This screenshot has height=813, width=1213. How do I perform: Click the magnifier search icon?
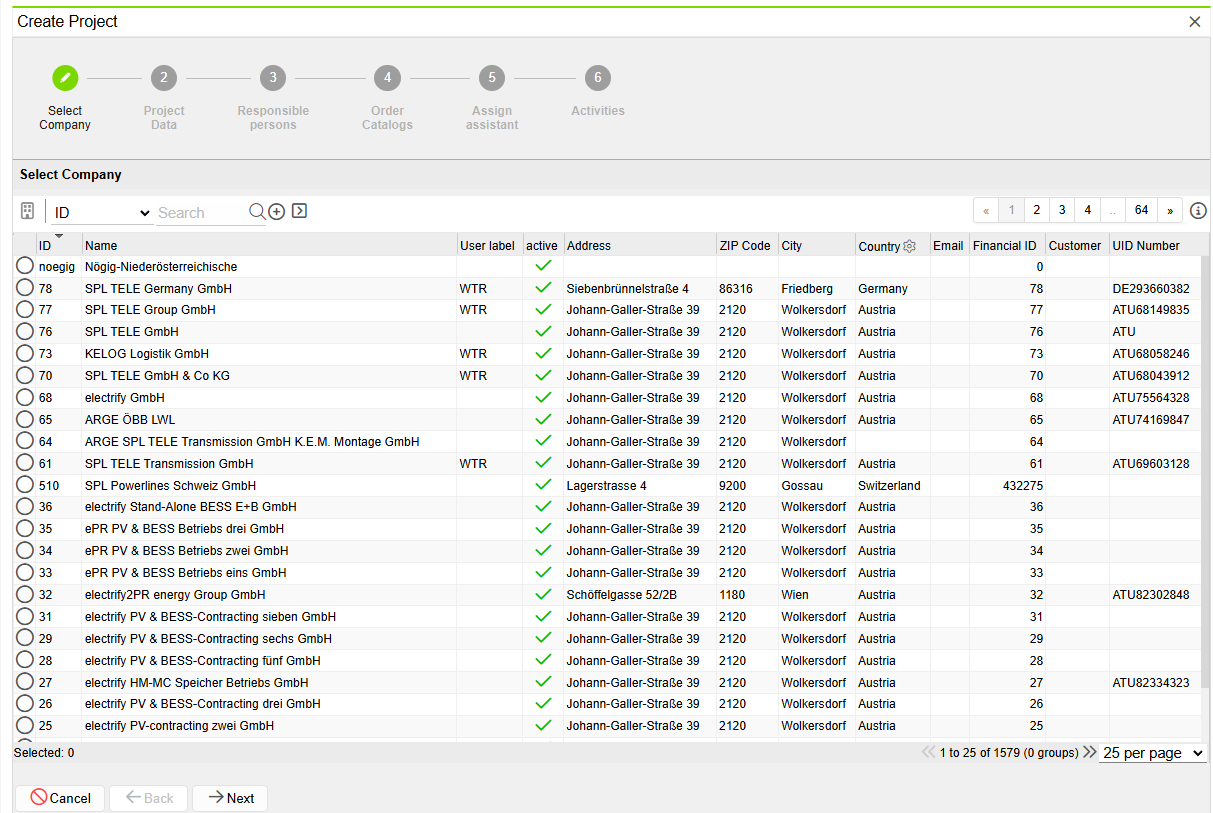coord(257,211)
